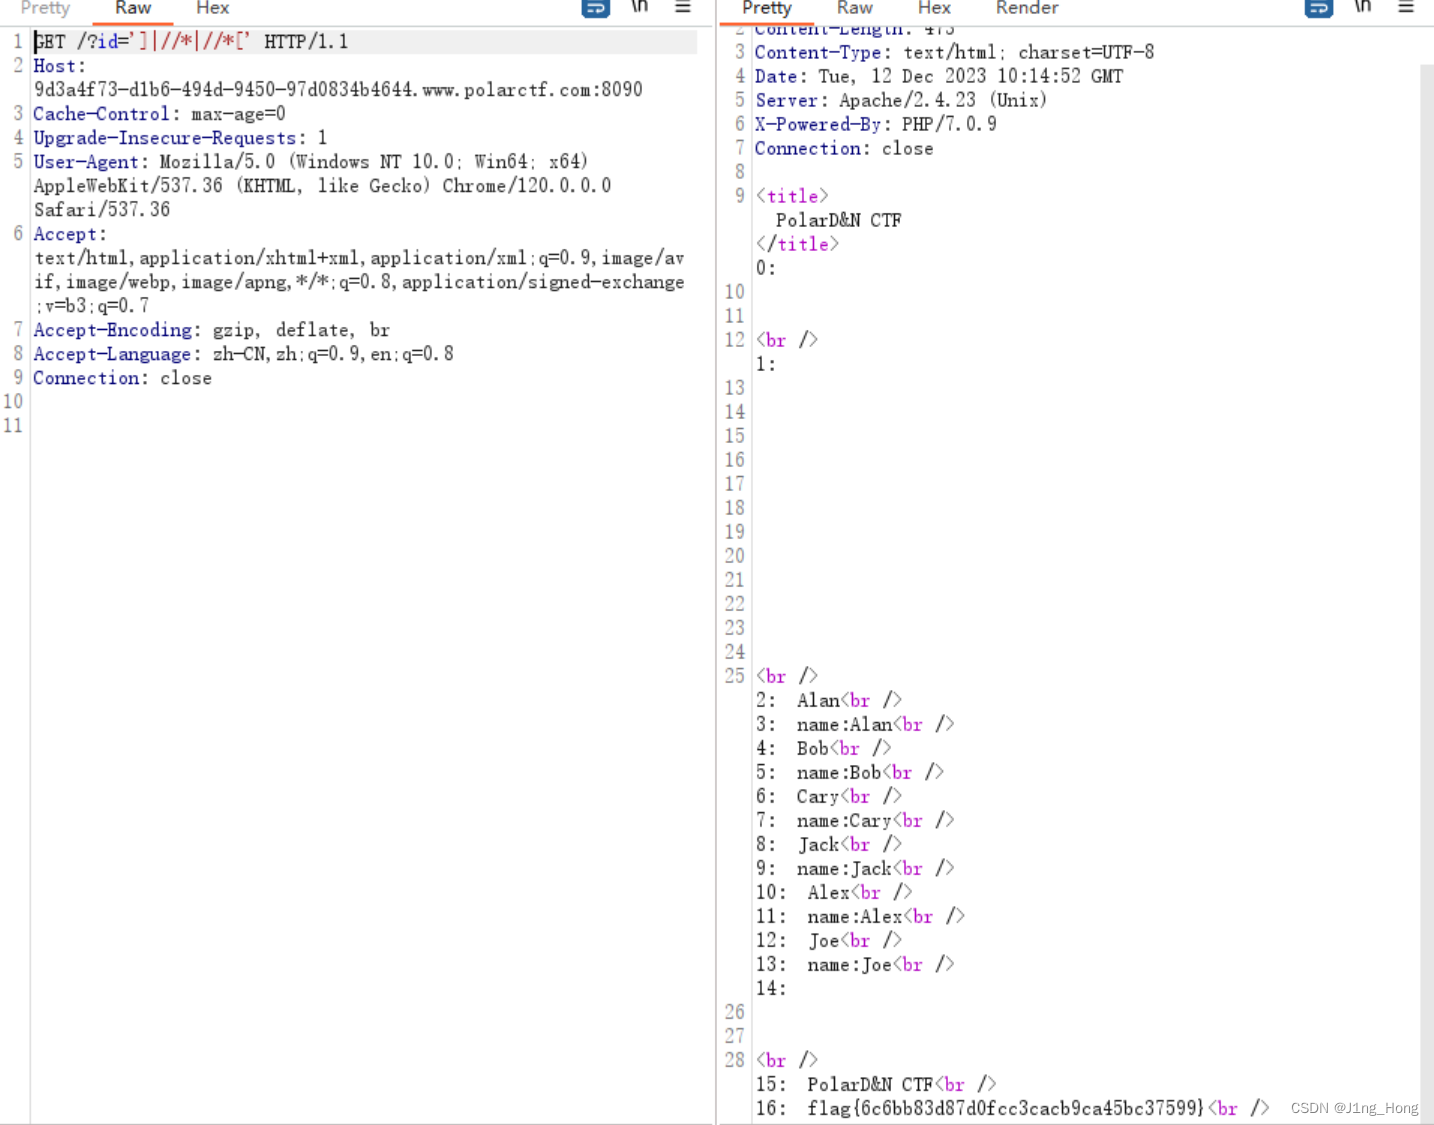Image resolution: width=1434 pixels, height=1125 pixels.
Task: Click the blue word-wrap icon above the request
Action: click(x=596, y=8)
